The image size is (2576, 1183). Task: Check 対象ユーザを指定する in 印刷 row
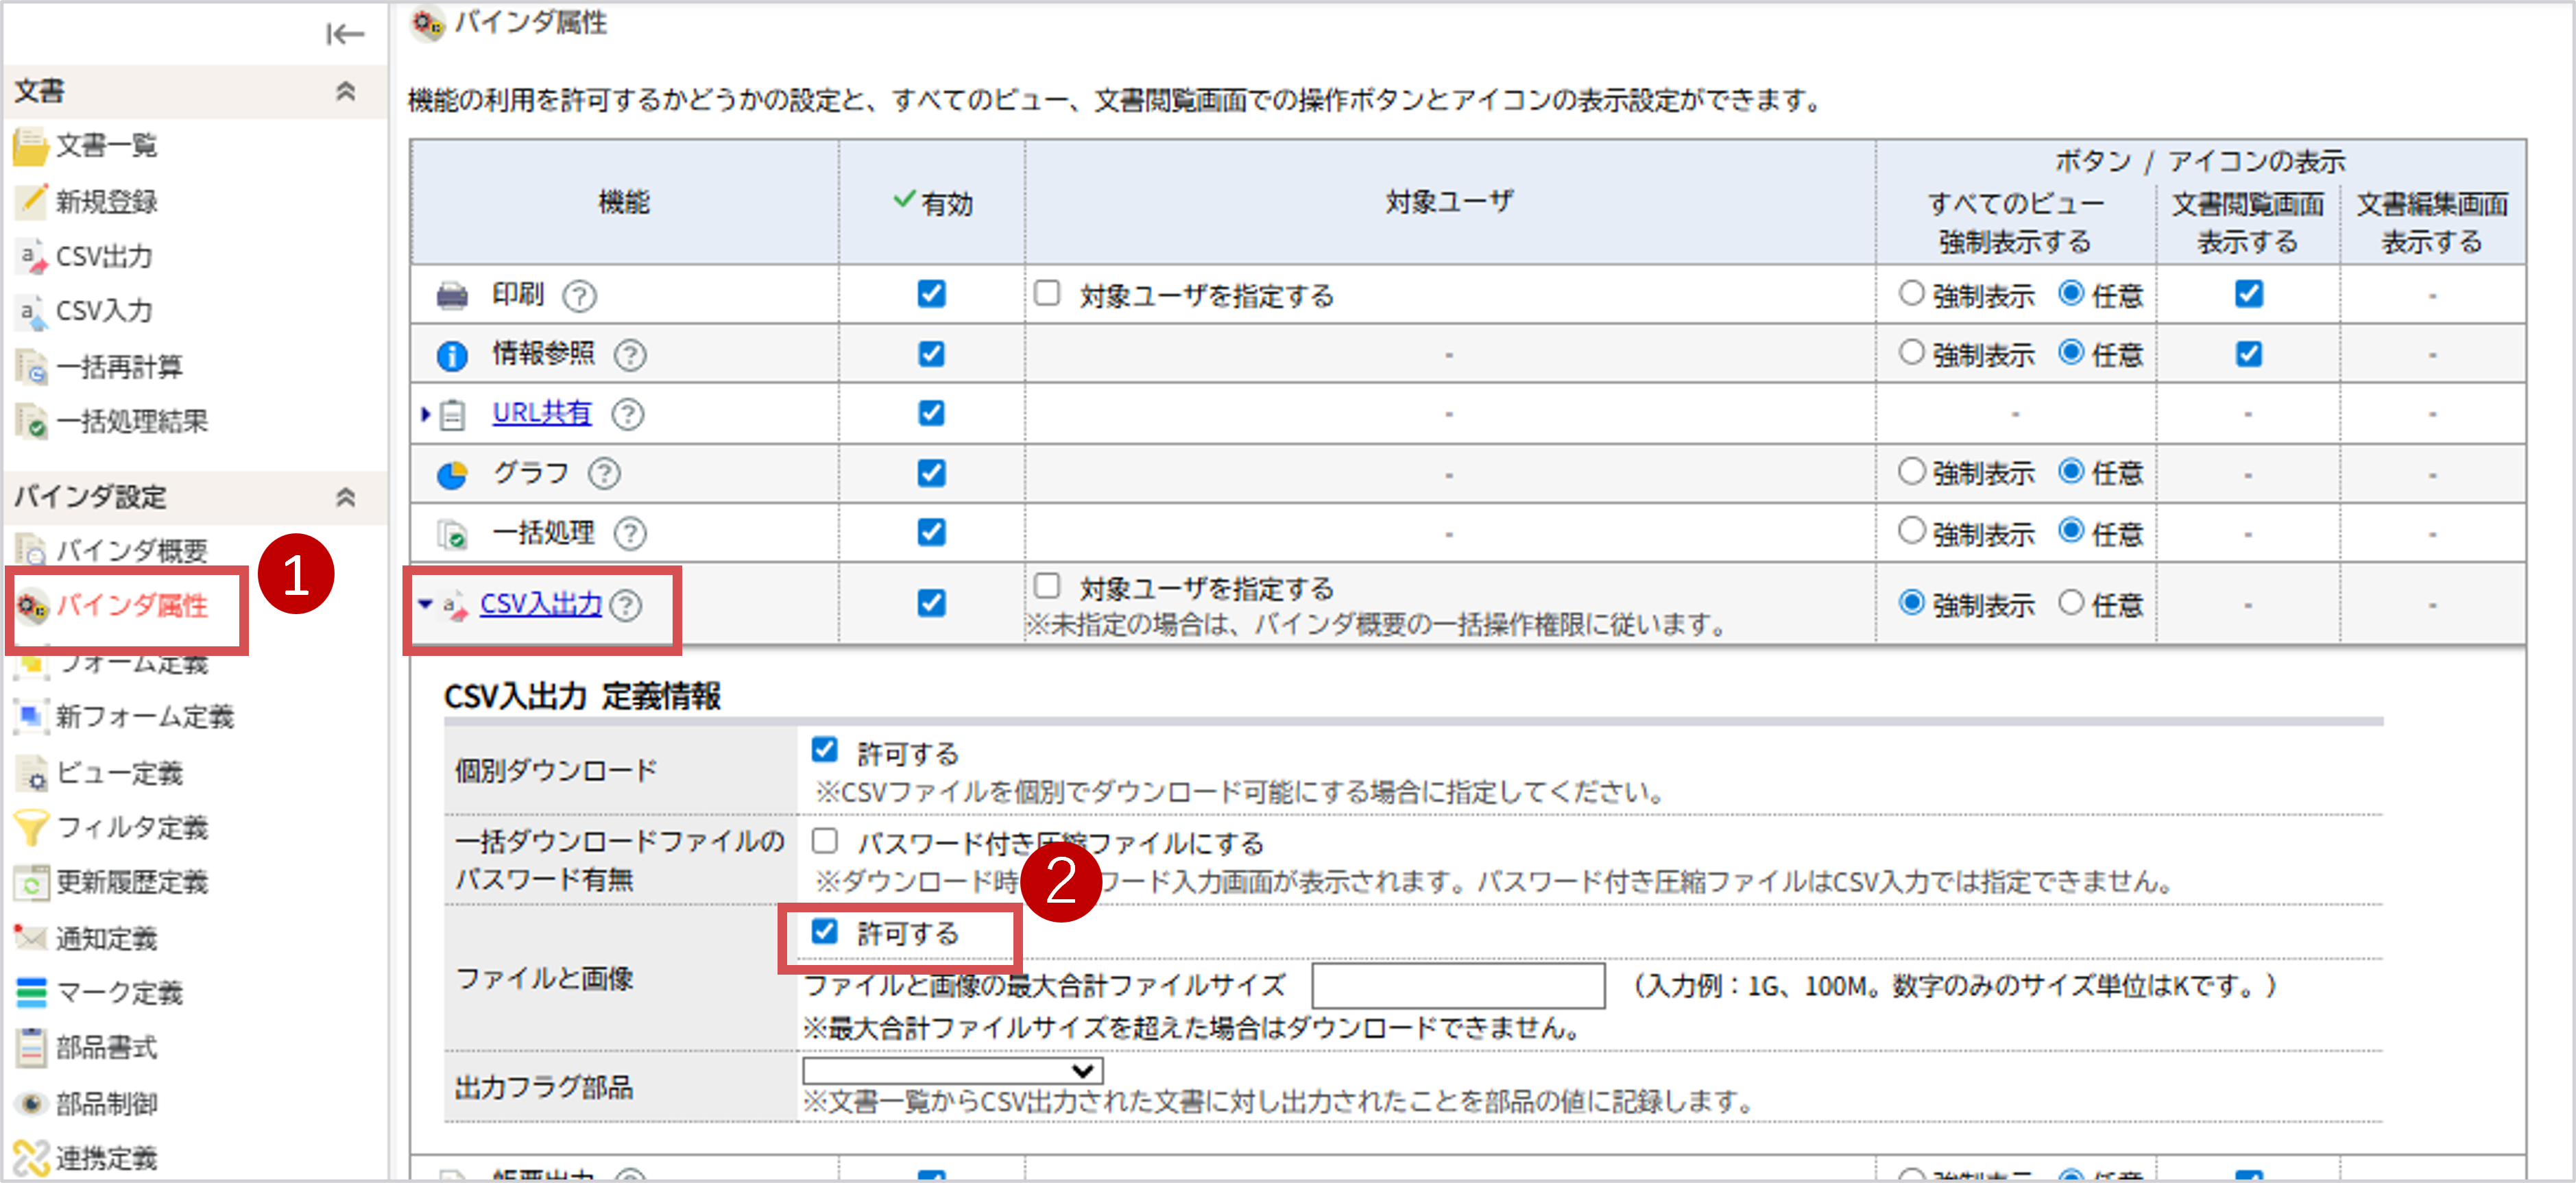coord(1047,293)
